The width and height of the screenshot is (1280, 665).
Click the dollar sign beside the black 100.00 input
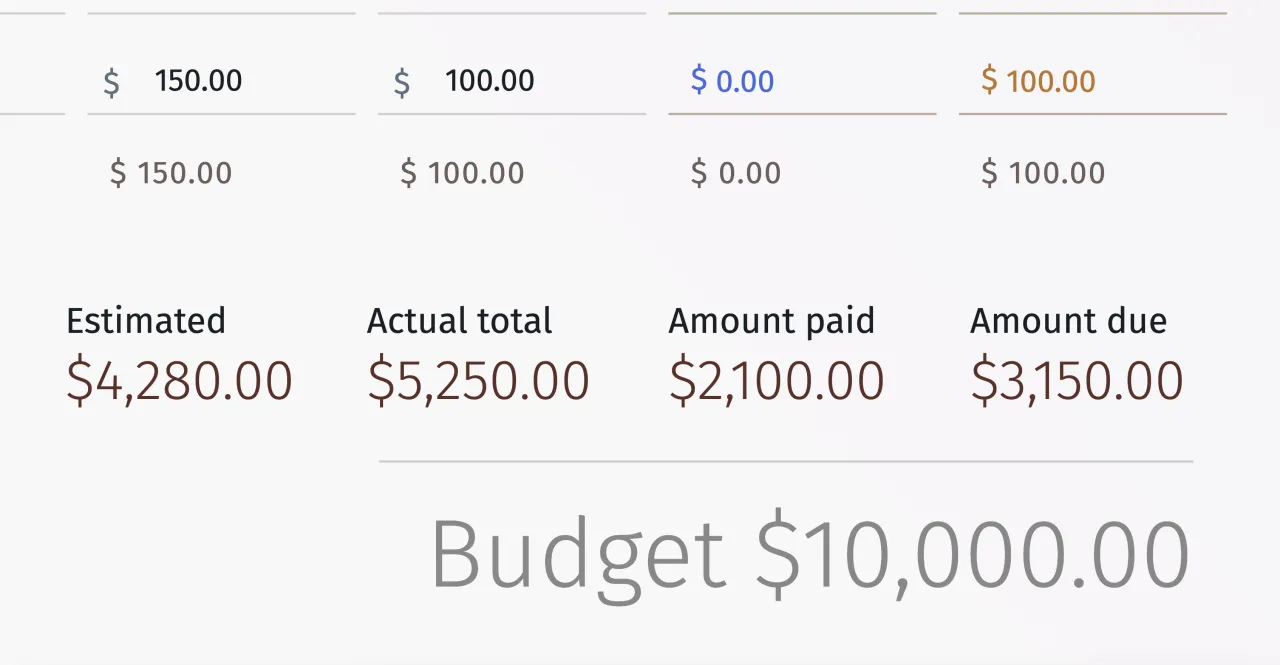[402, 82]
